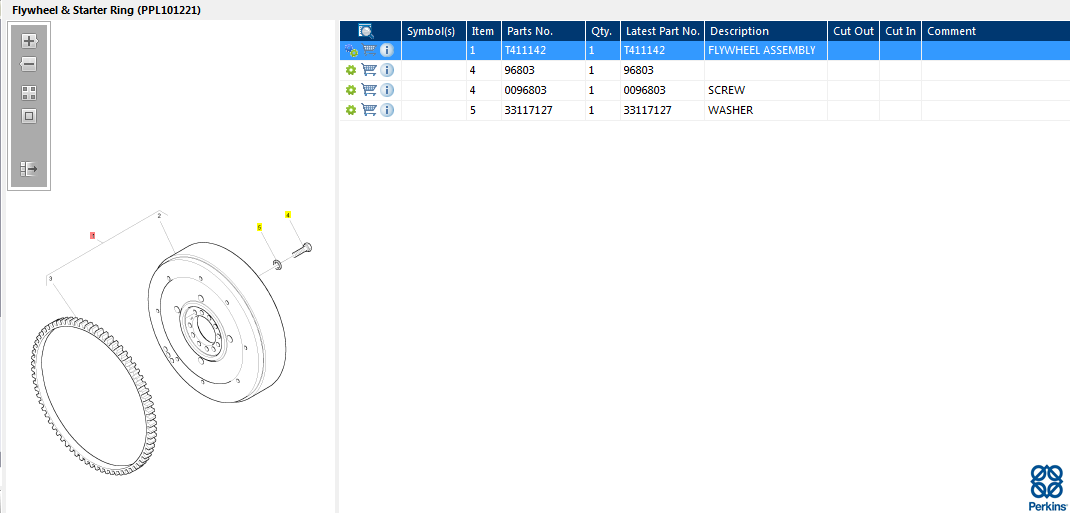The width and height of the screenshot is (1070, 513).
Task: Click the Latest Part No. 0096803 cell
Action: click(662, 90)
